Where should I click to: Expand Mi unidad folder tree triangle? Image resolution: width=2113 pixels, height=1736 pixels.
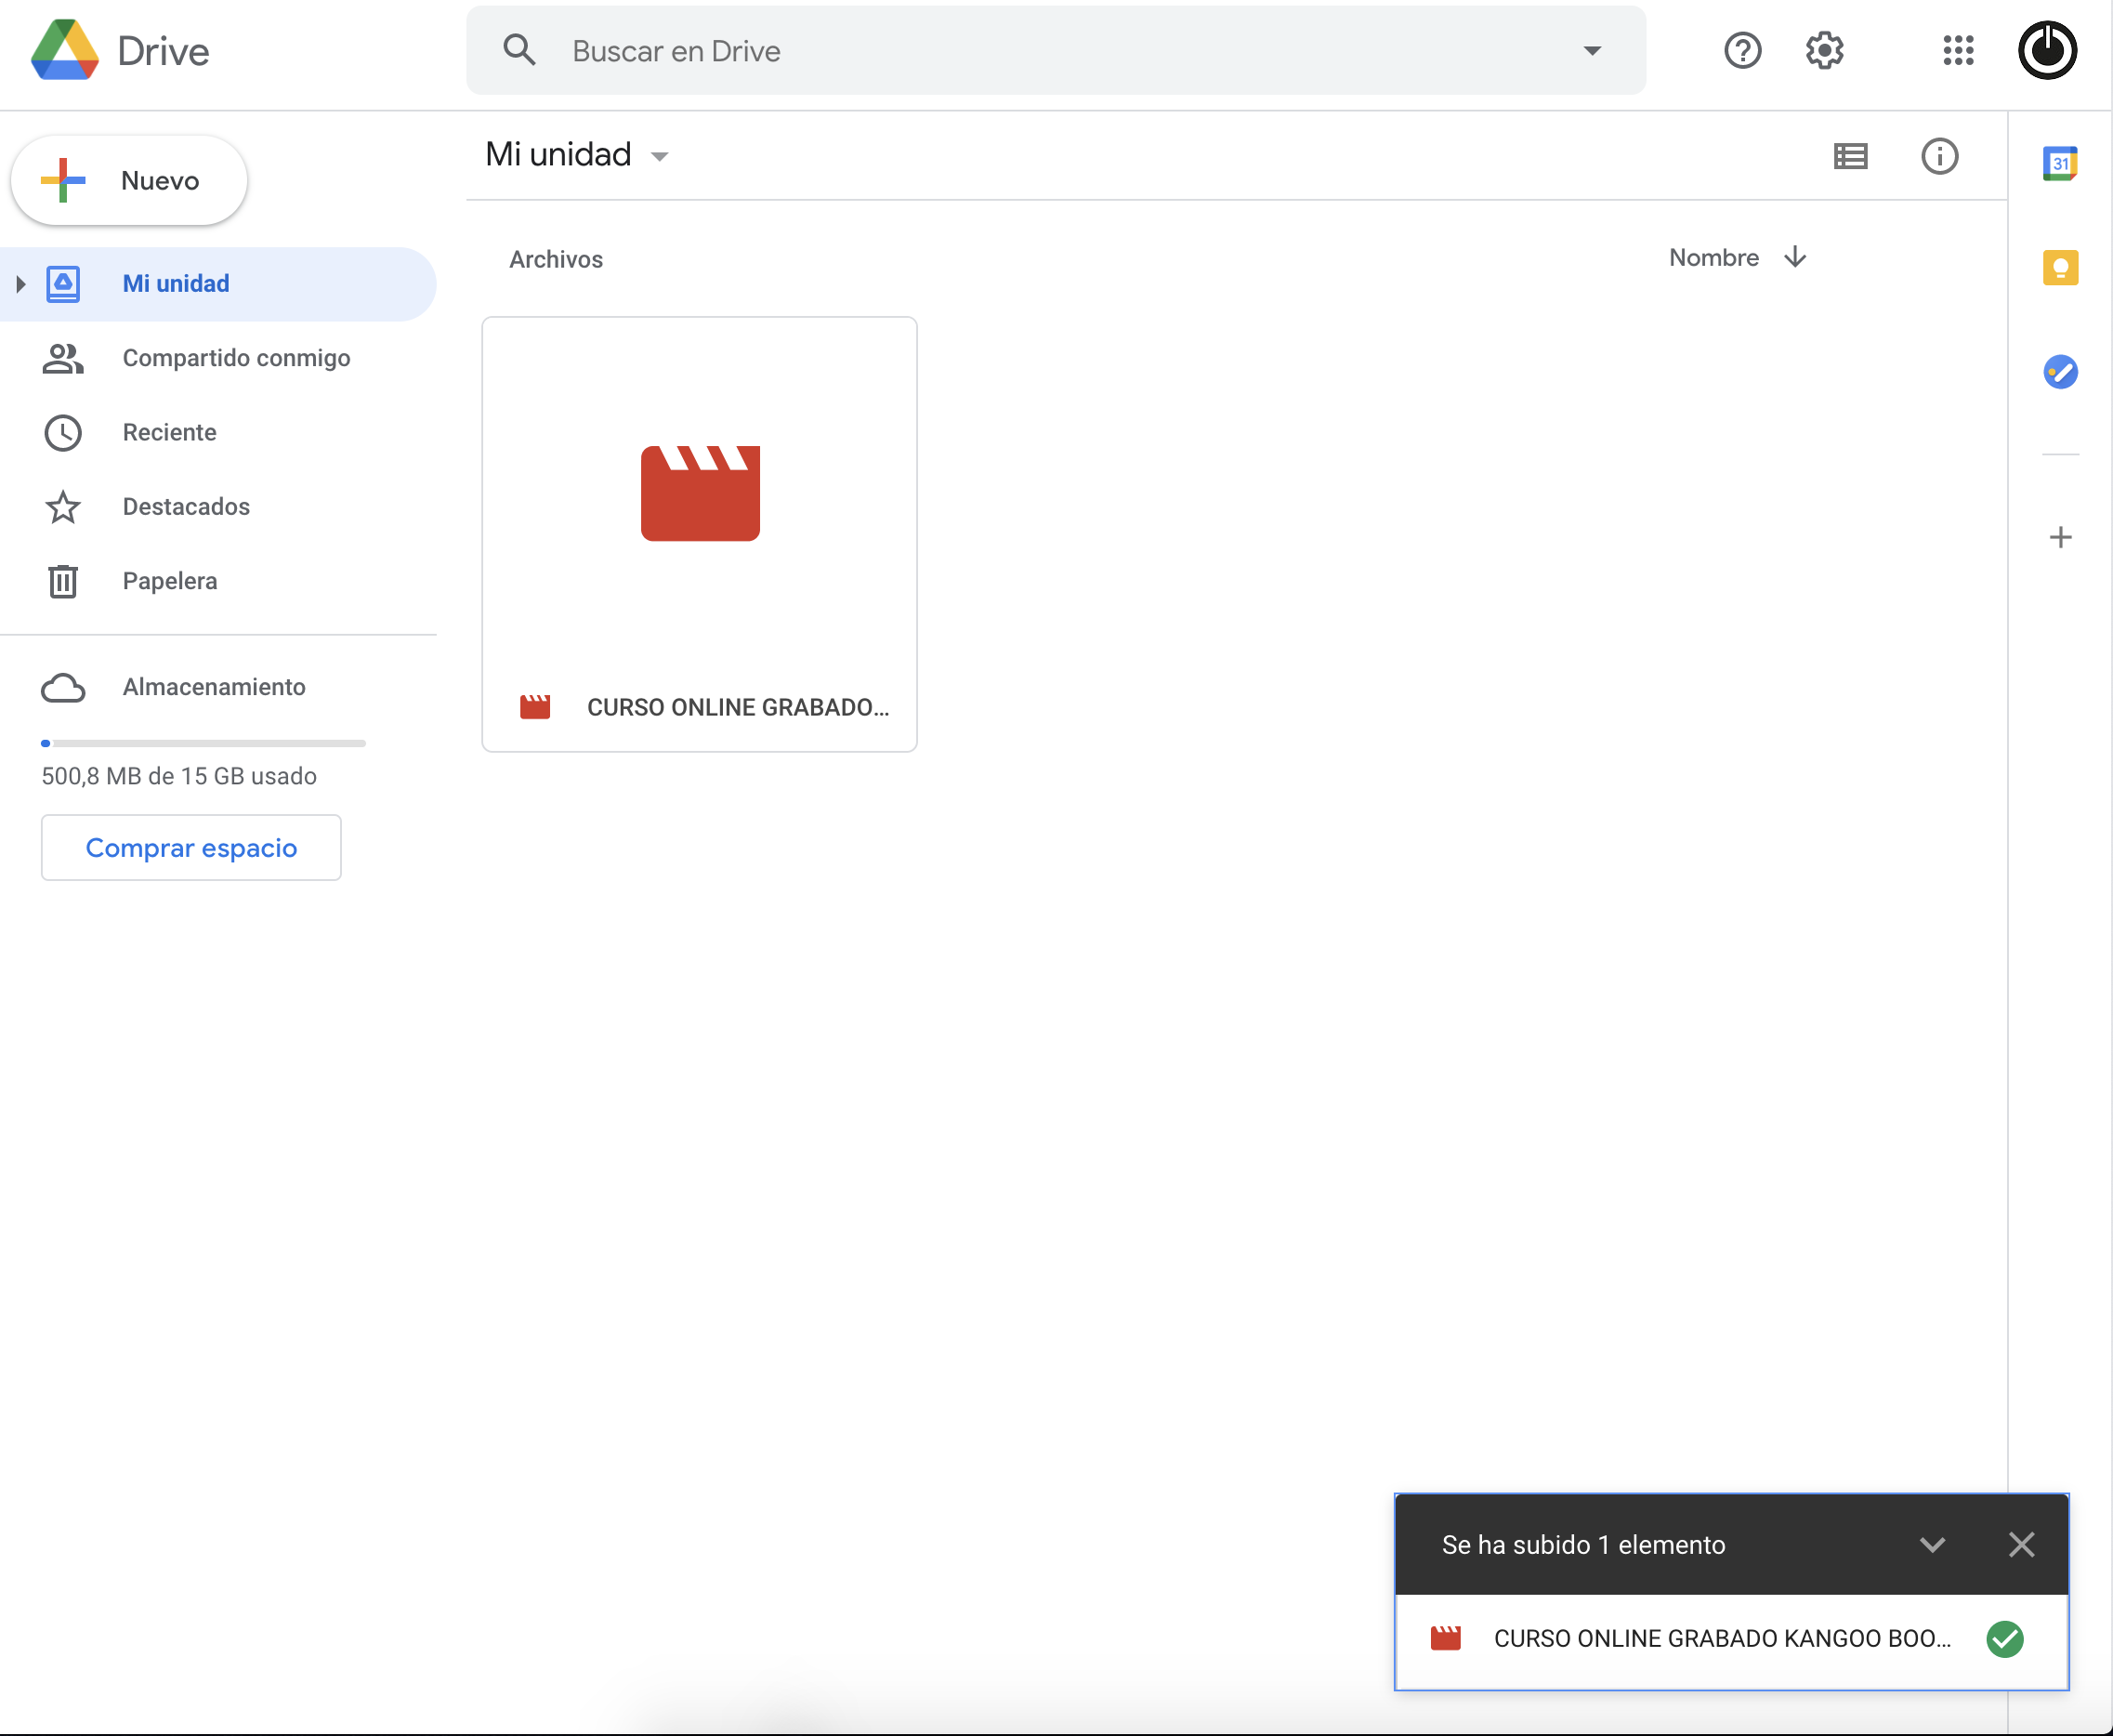(20, 284)
